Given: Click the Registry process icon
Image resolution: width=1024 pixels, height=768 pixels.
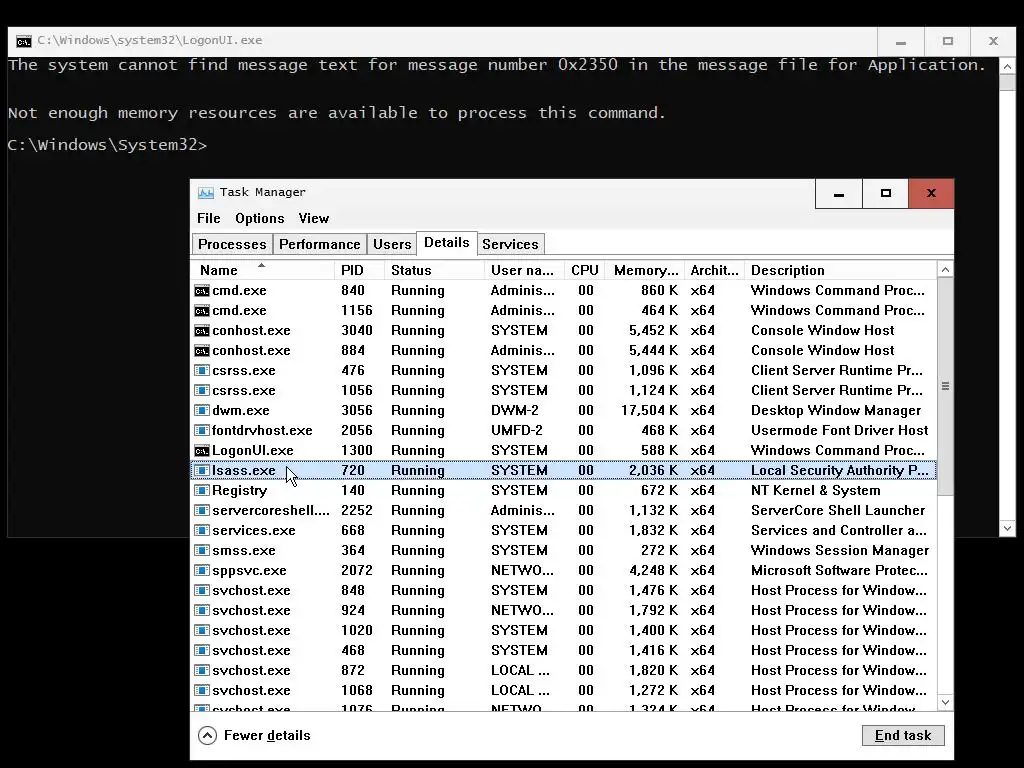Looking at the screenshot, I should (202, 490).
